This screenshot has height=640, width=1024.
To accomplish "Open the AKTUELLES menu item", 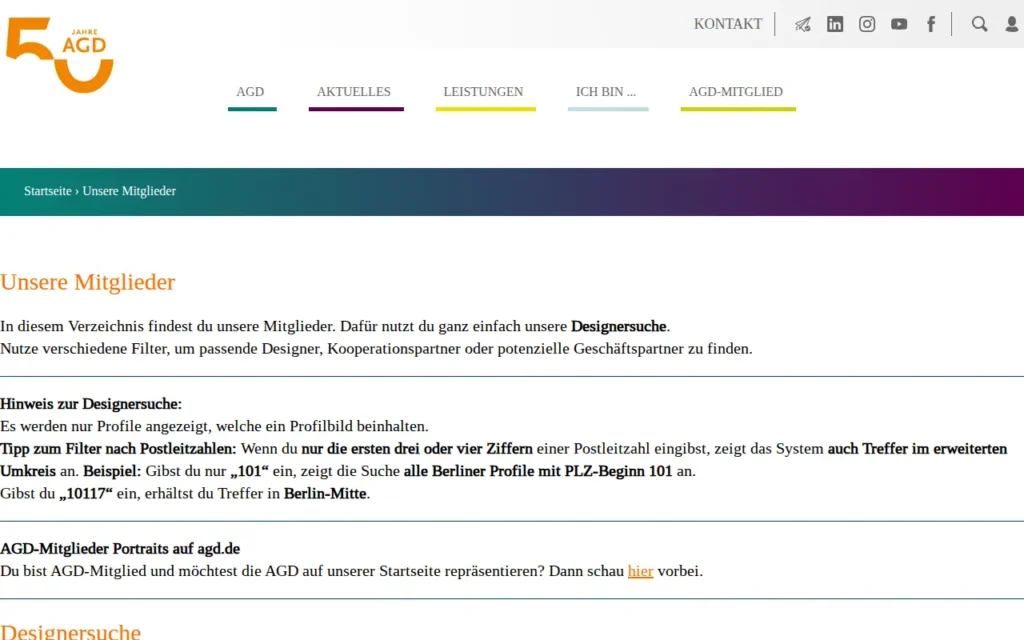I will pos(354,92).
